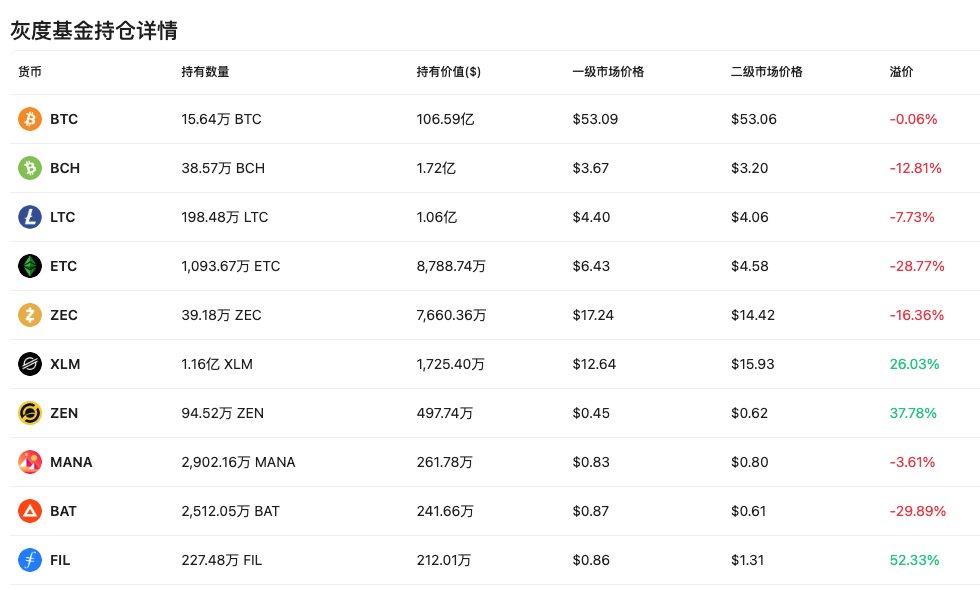
Task: Open the BTC currency name link
Action: 64,119
